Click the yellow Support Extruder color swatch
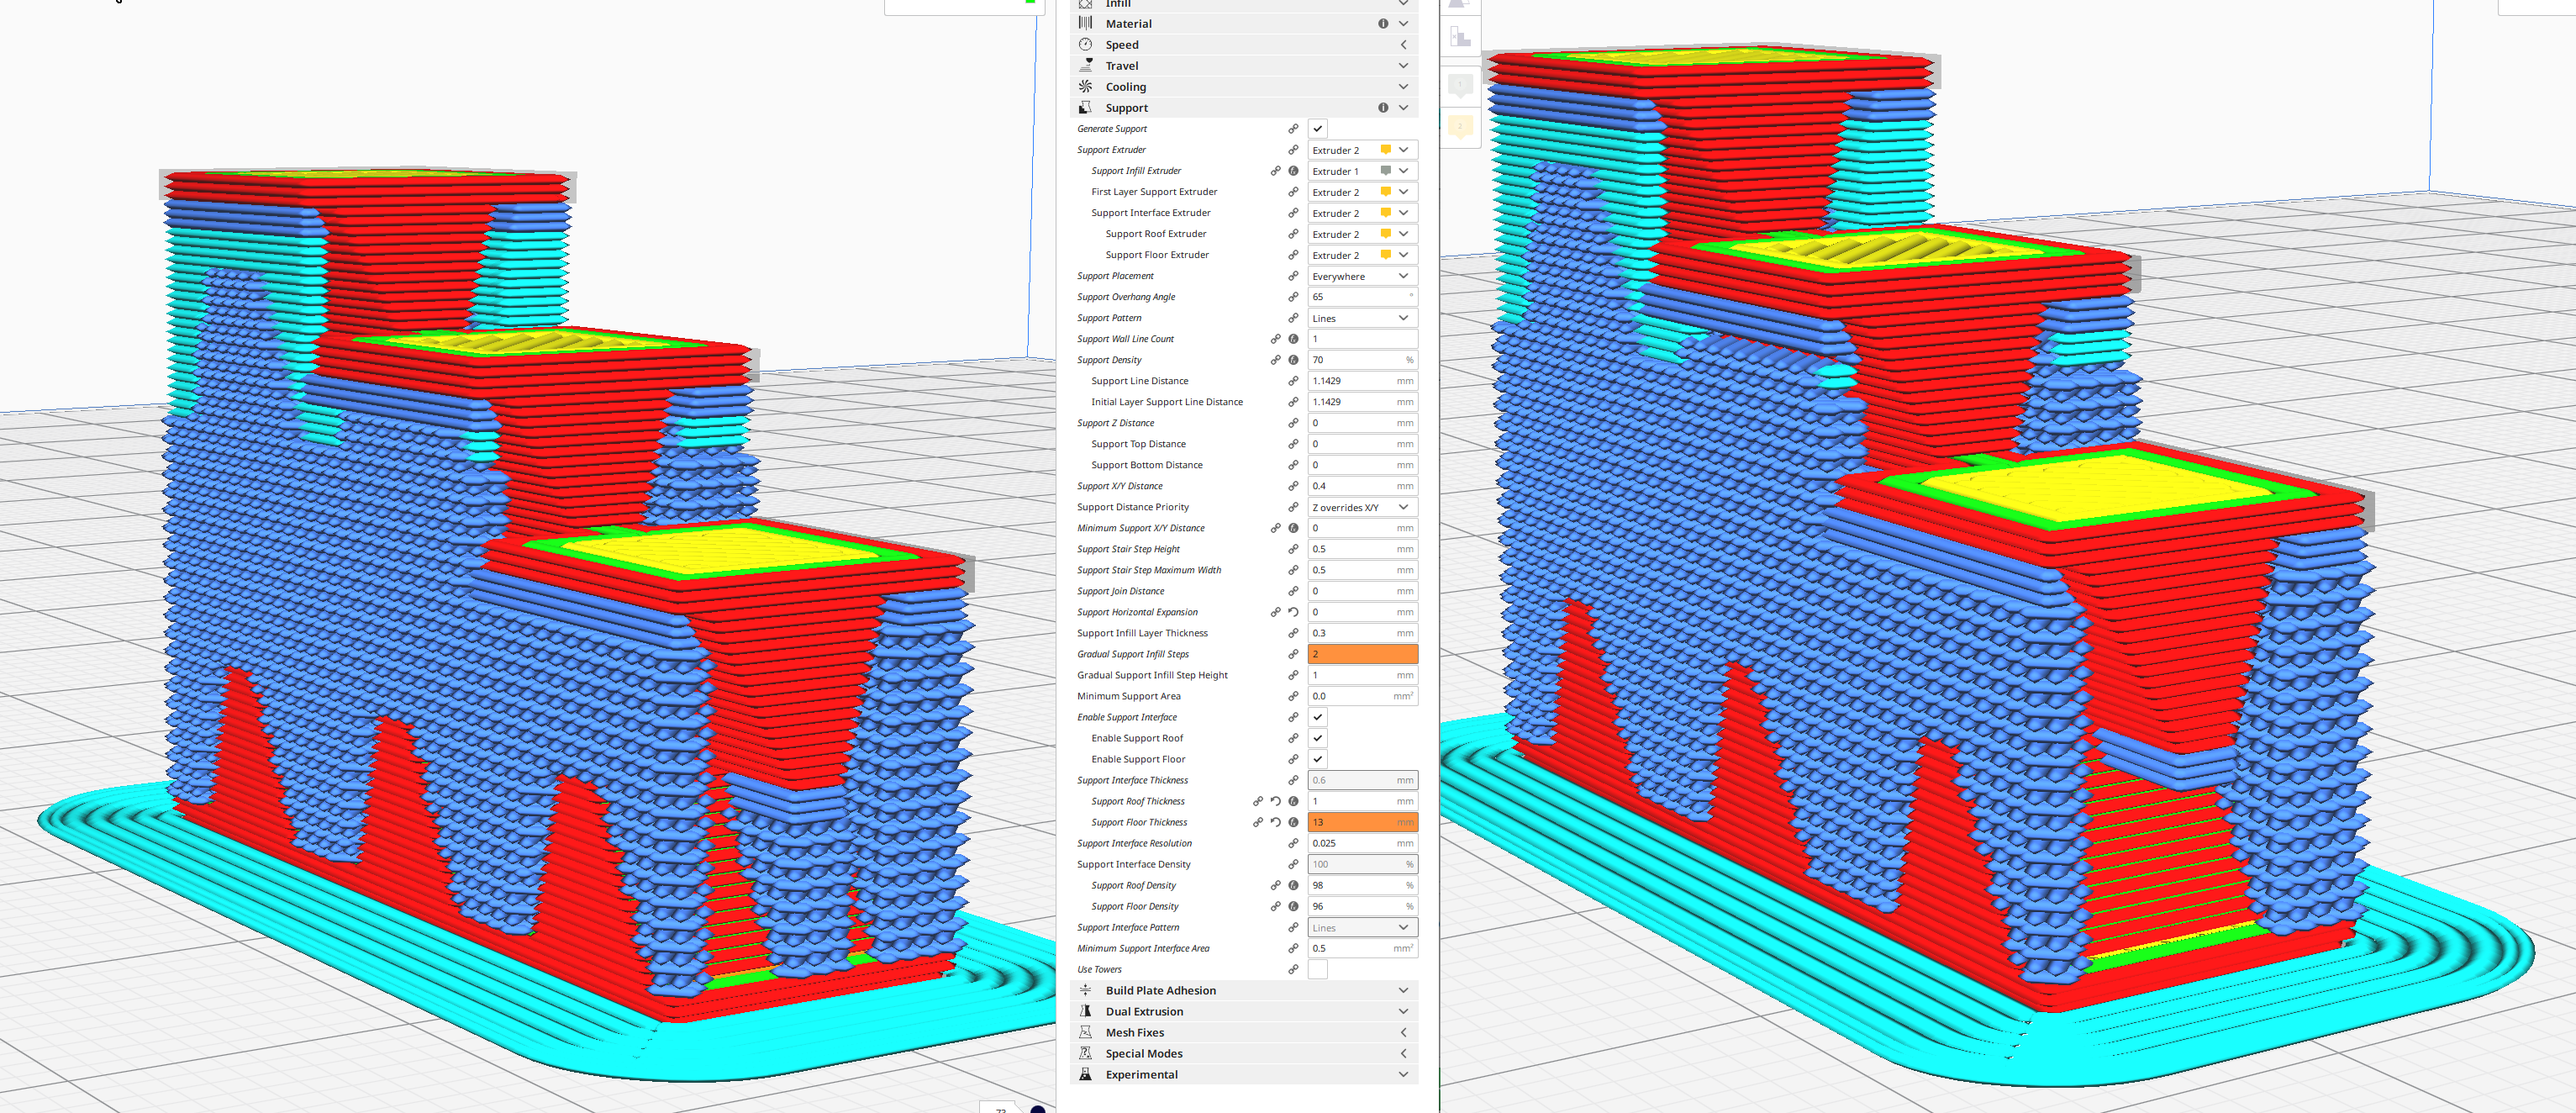Image resolution: width=2576 pixels, height=1113 pixels. pos(1385,150)
